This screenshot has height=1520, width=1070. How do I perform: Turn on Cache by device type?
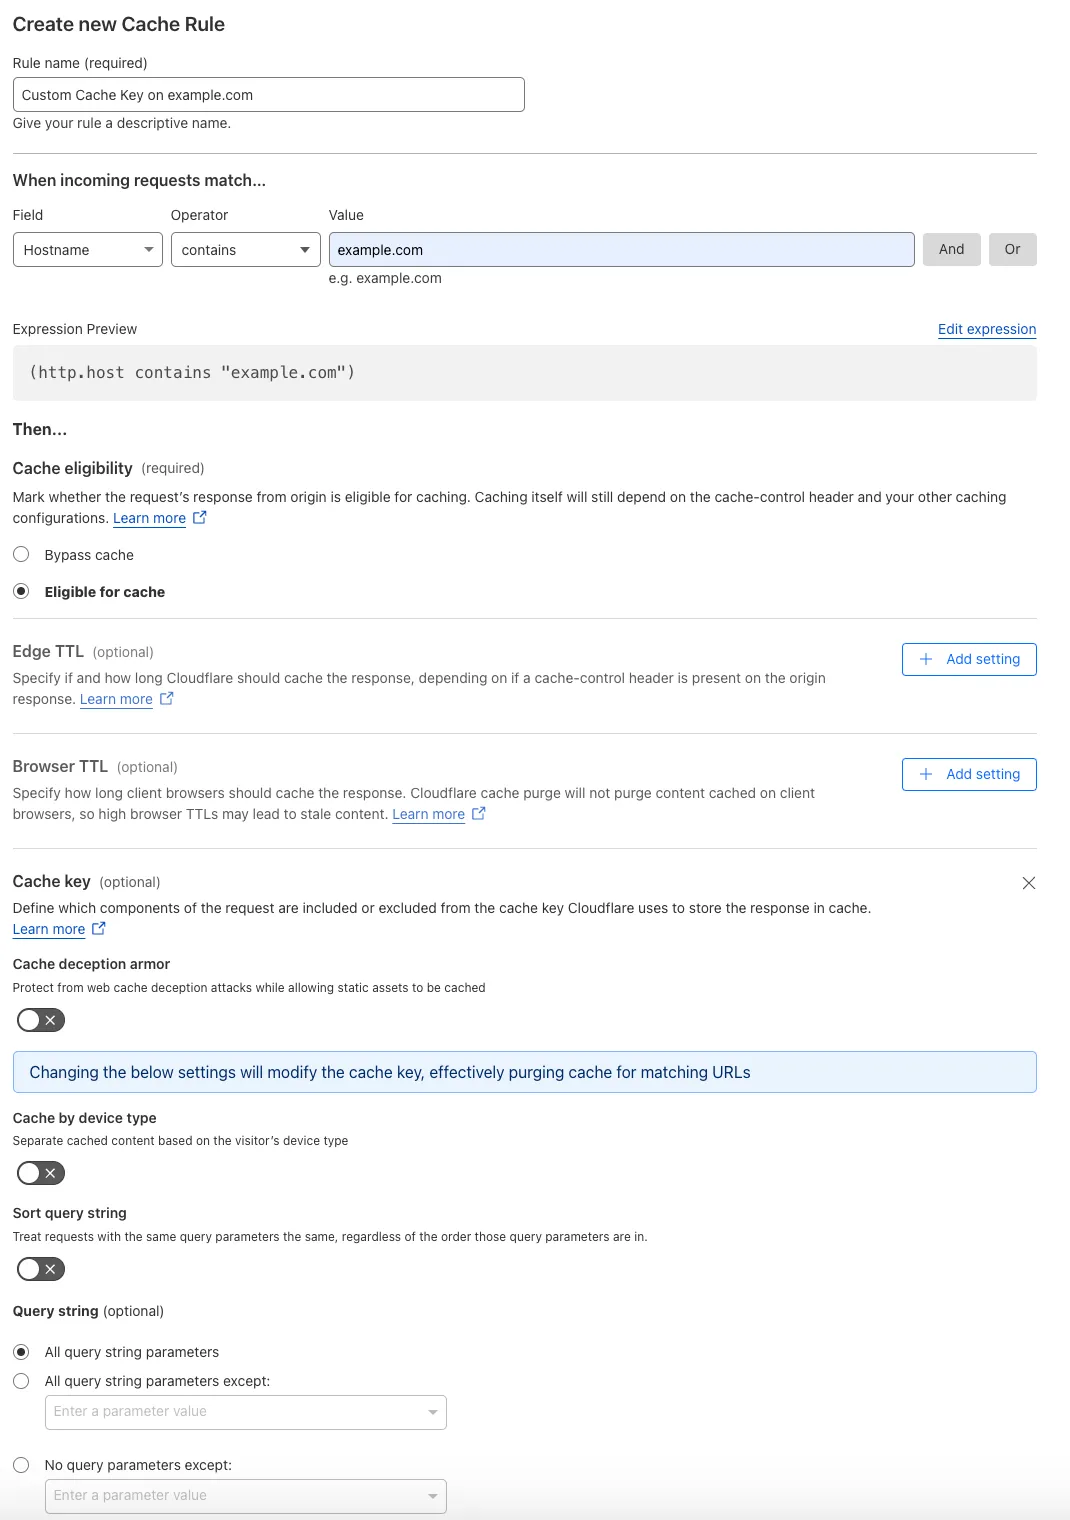(41, 1173)
